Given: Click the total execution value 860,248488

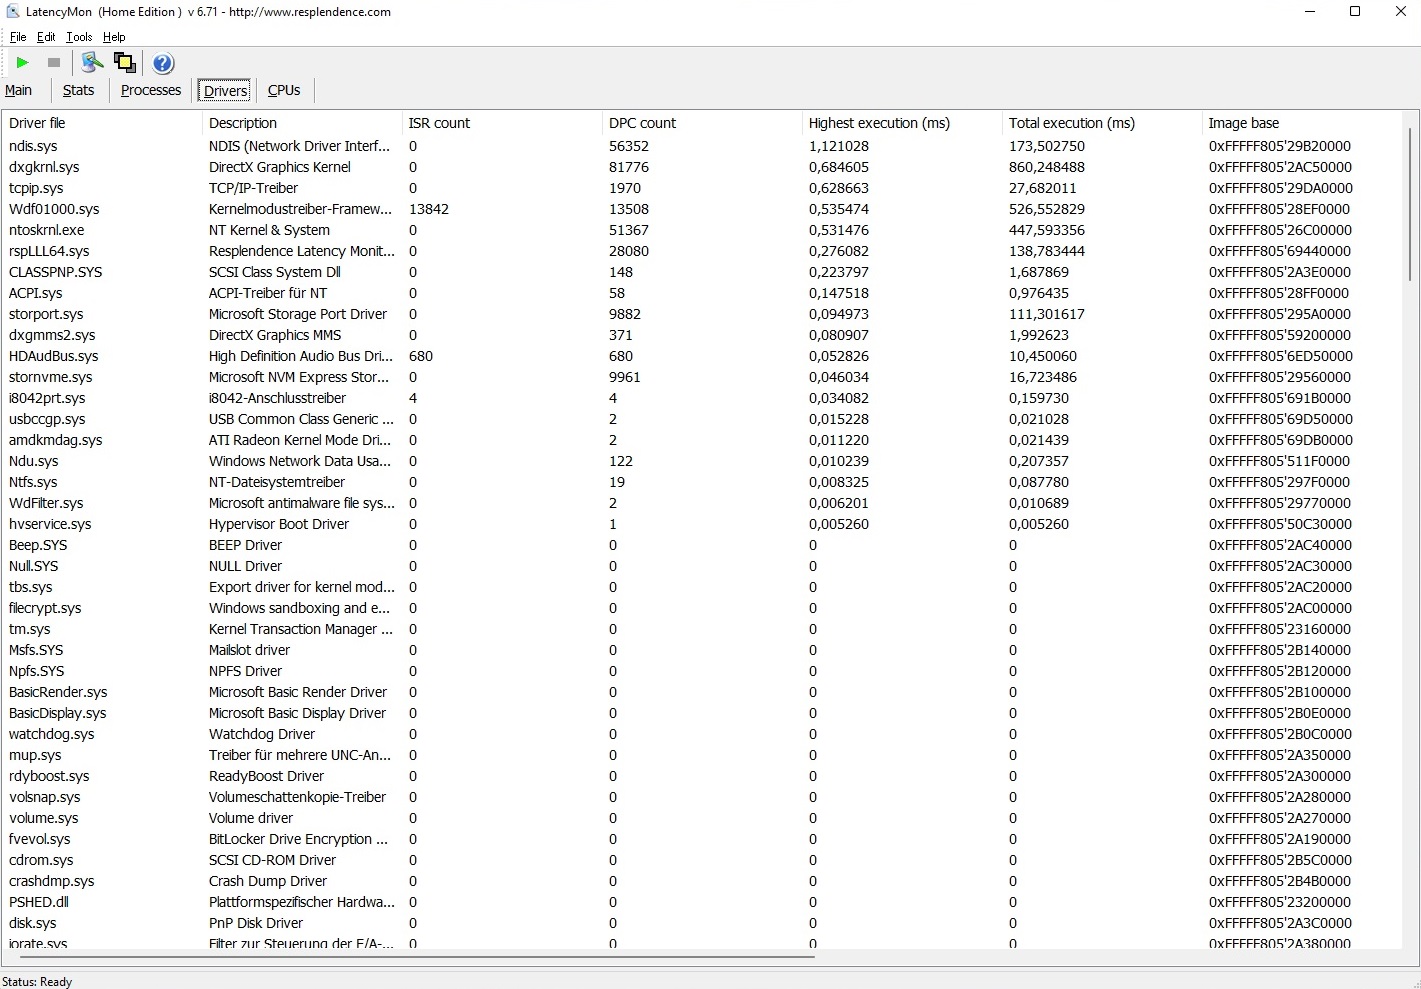Looking at the screenshot, I should 1047,167.
